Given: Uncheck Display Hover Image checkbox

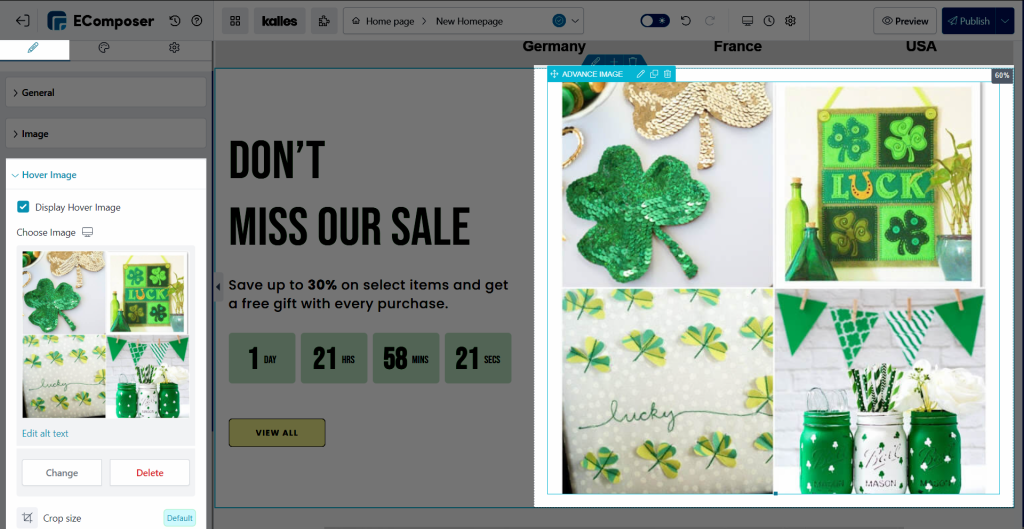Looking at the screenshot, I should pos(23,207).
